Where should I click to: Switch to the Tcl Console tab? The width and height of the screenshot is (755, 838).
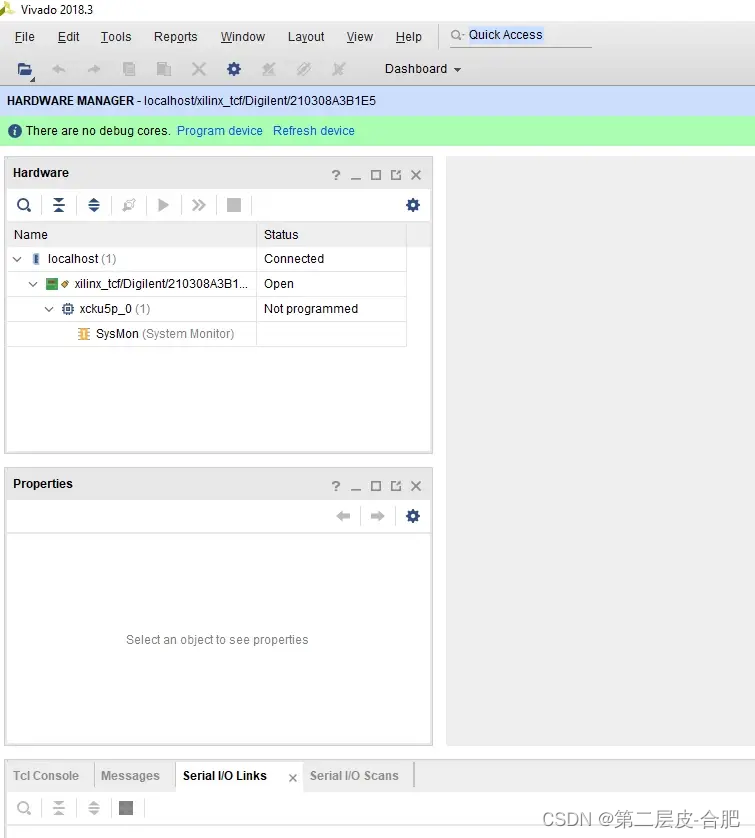[x=46, y=776]
